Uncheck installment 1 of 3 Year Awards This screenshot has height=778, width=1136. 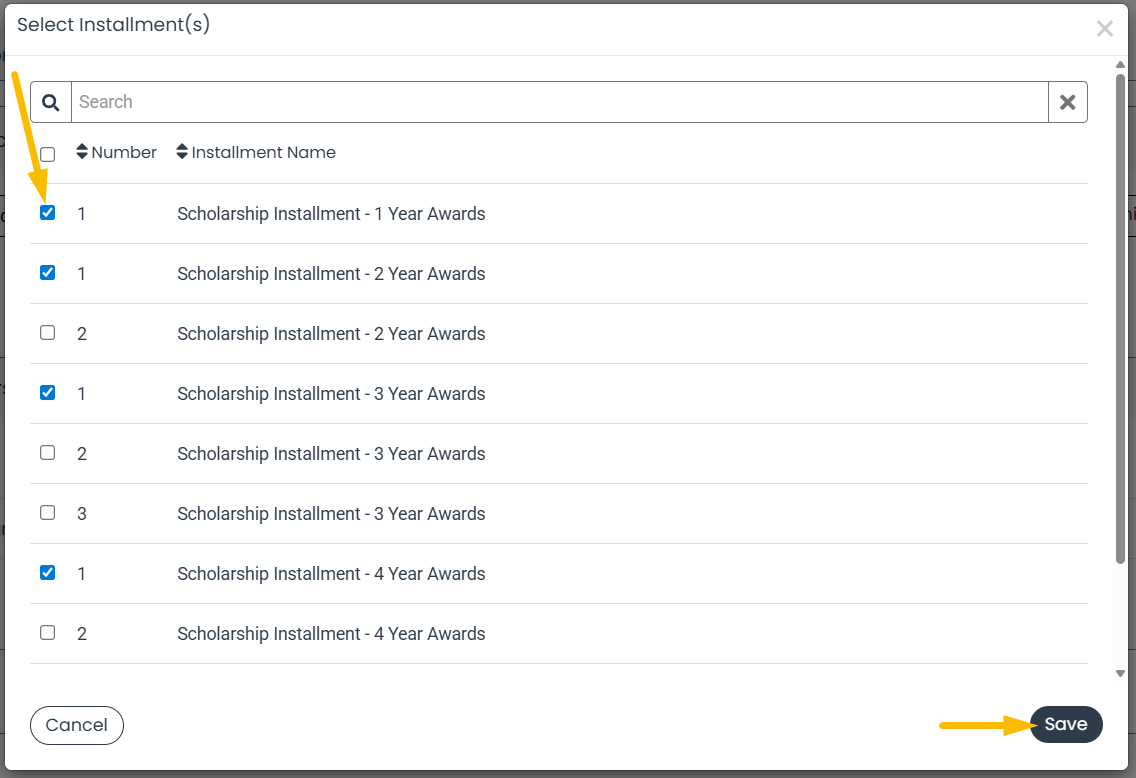point(48,393)
